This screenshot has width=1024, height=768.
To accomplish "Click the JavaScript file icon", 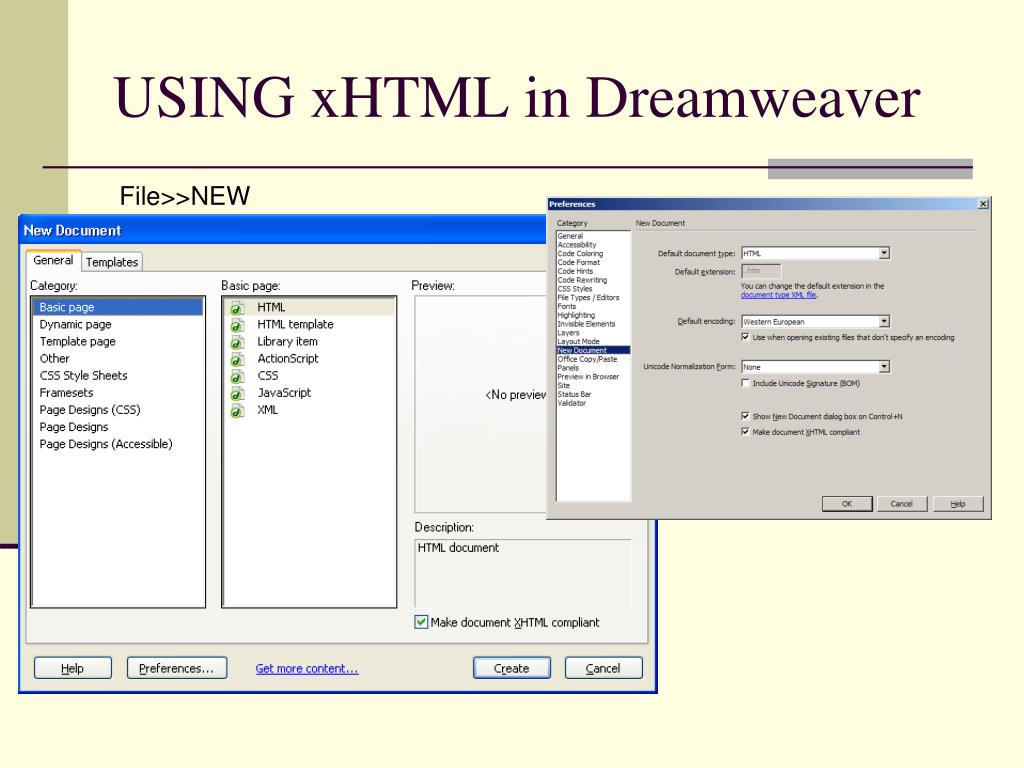I will 237,393.
